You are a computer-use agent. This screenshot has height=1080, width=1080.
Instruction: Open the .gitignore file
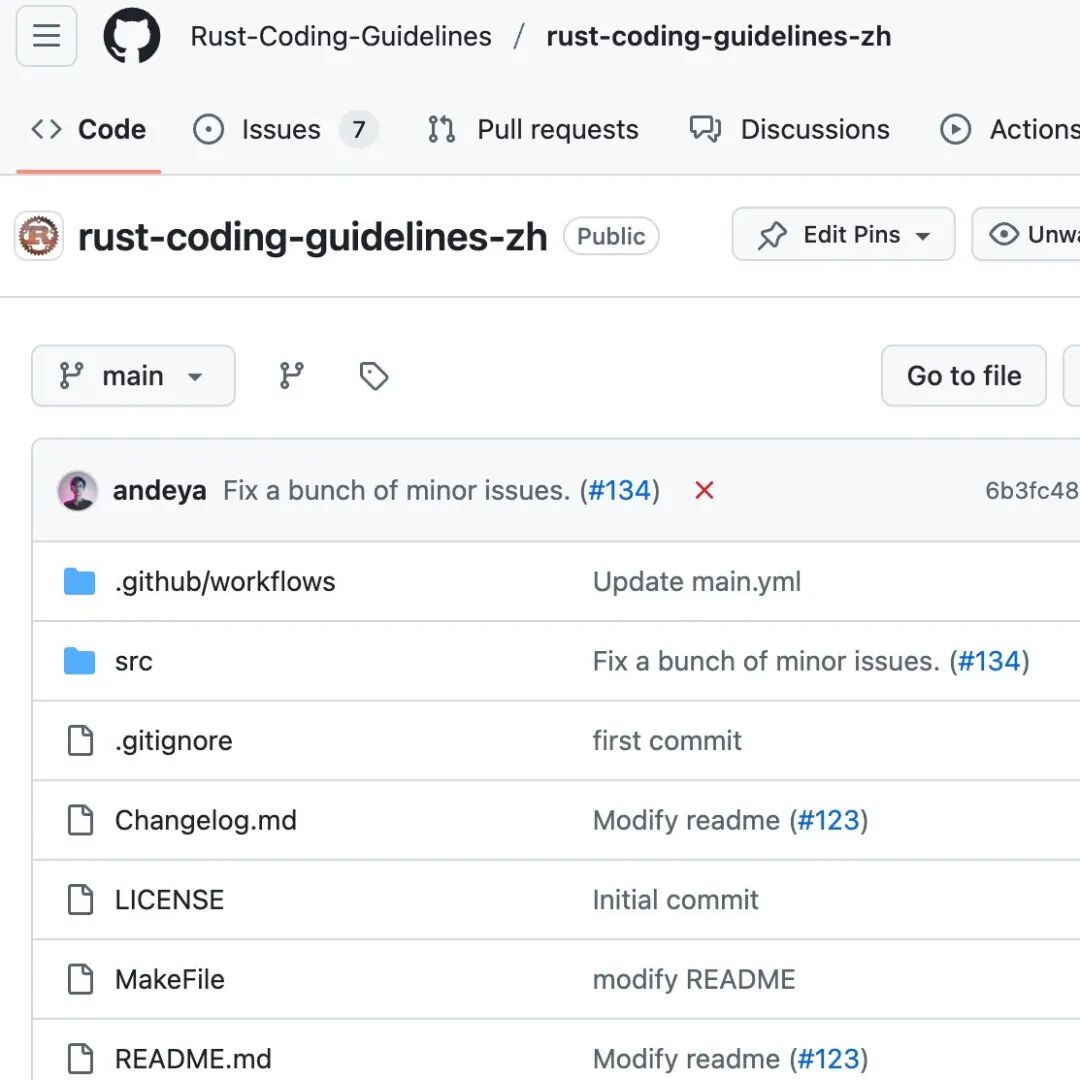coord(174,741)
